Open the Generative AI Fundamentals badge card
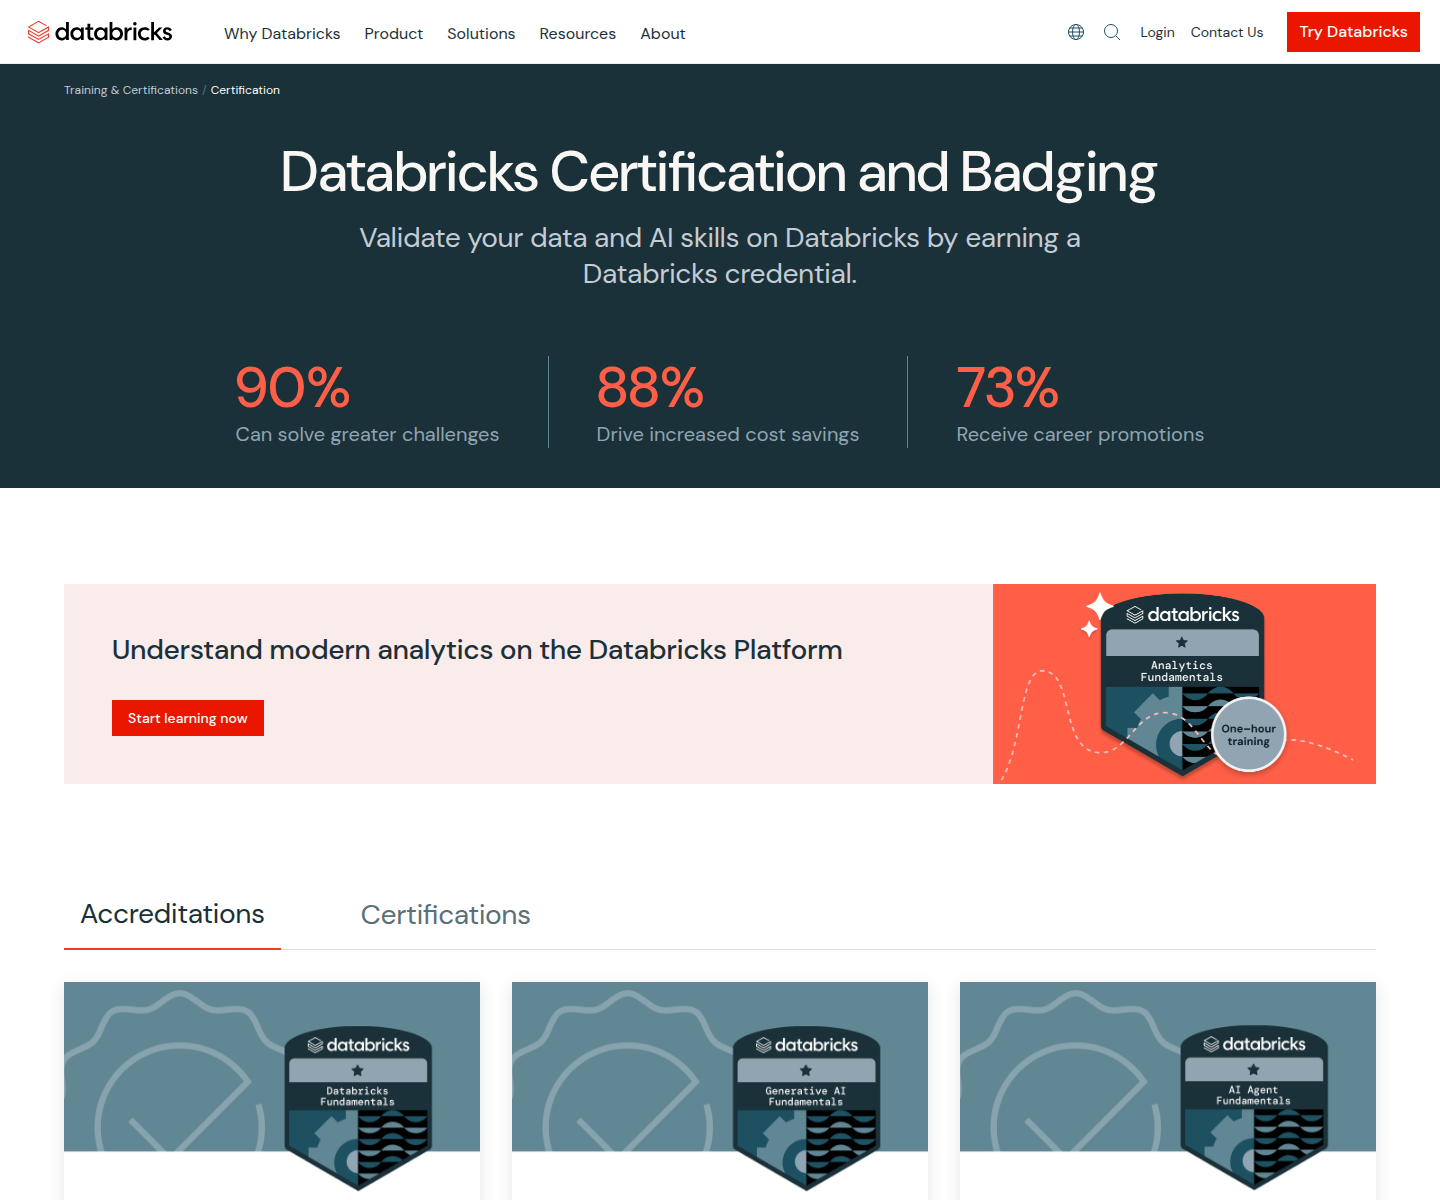 click(720, 1090)
